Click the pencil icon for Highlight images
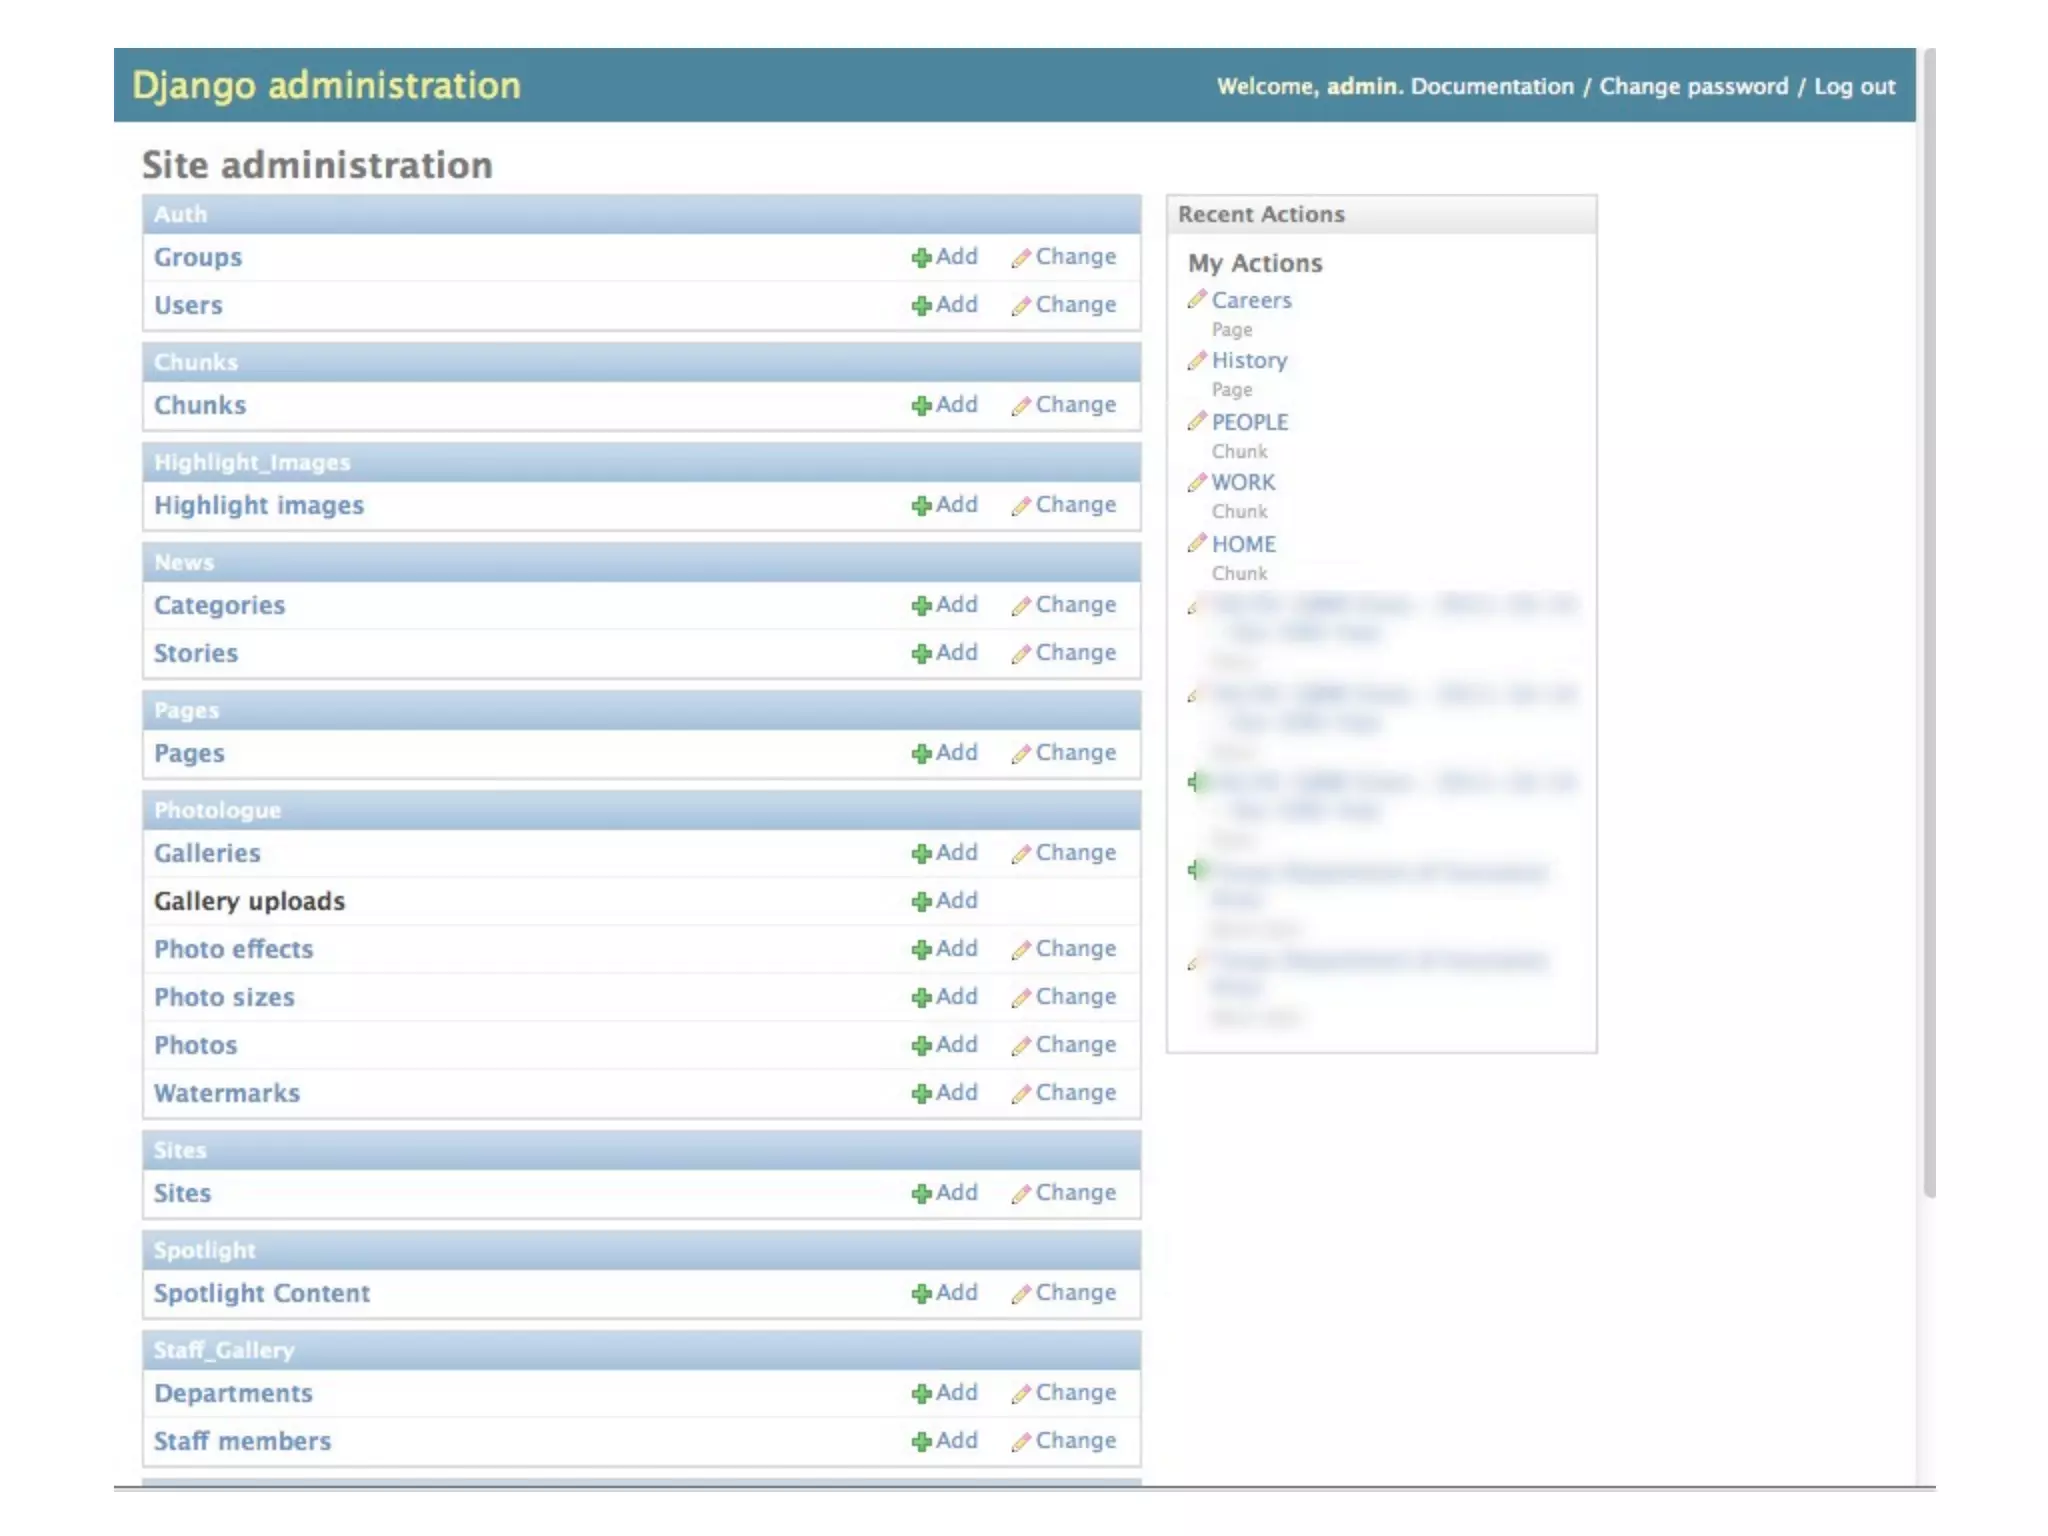This screenshot has height=1536, width=2048. 1020,506
